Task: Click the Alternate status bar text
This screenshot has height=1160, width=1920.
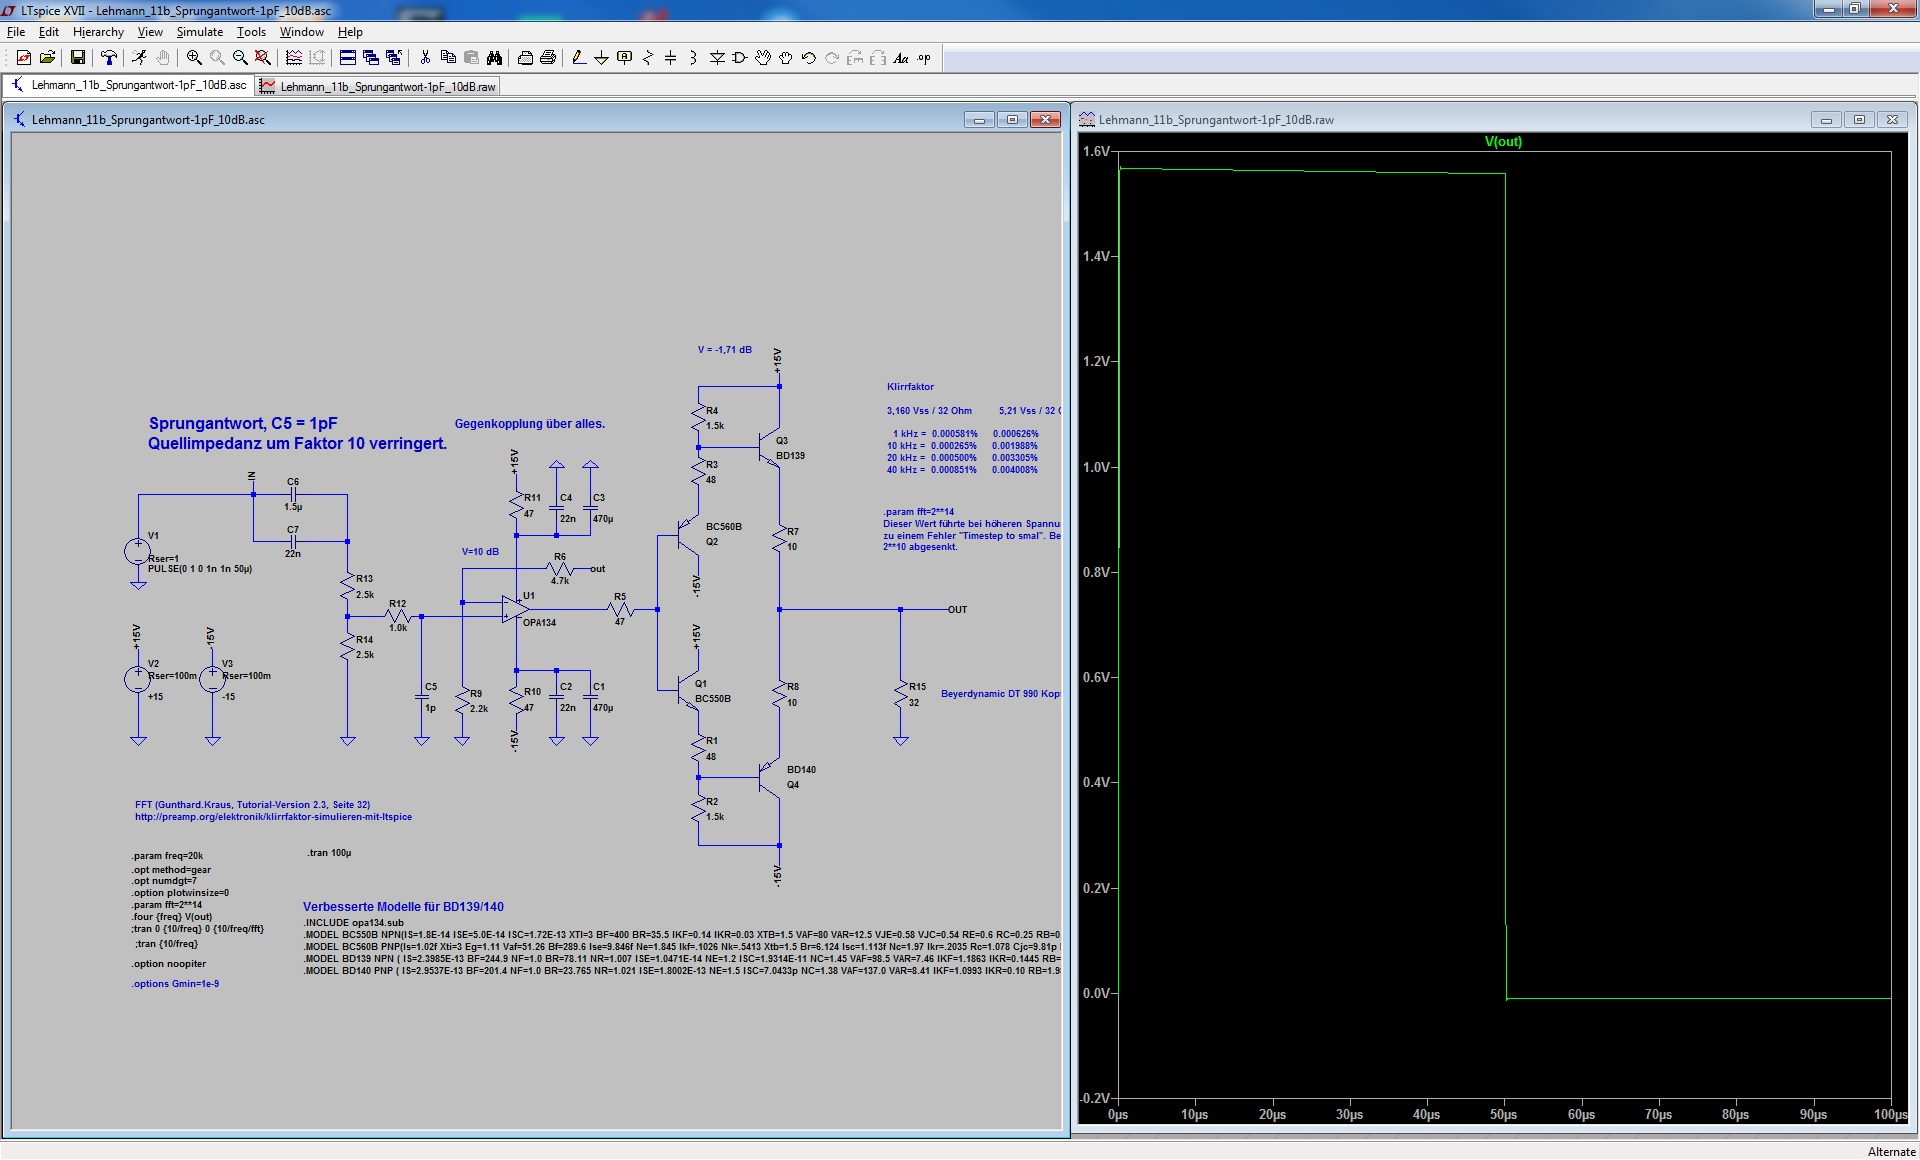Action: [1891, 1152]
